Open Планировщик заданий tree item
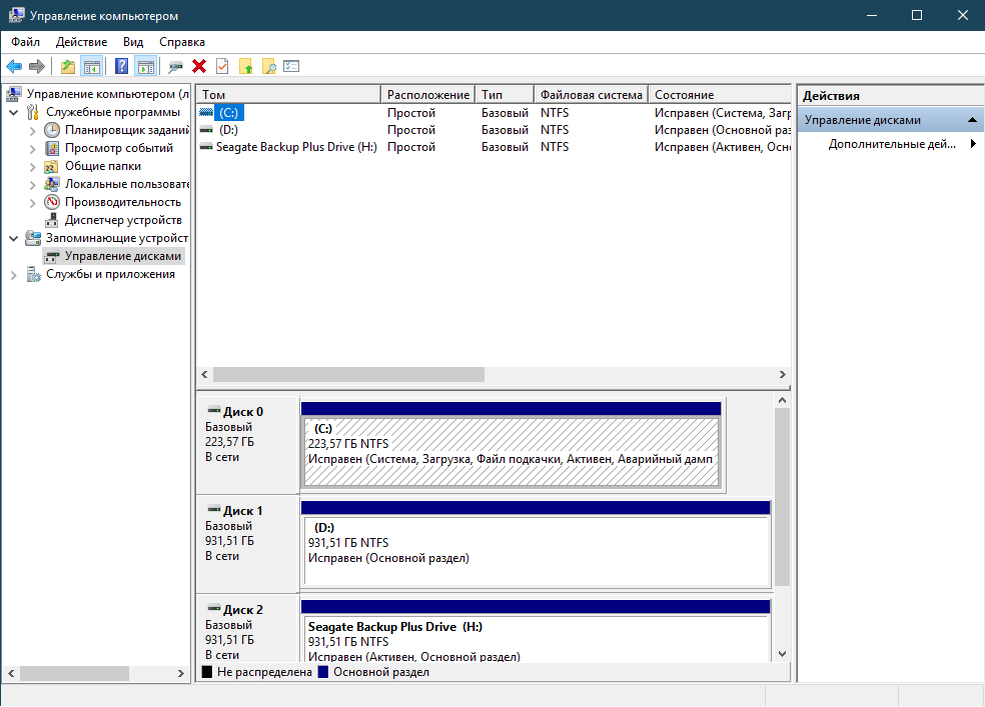Viewport: 985px width, 707px height. click(x=126, y=130)
